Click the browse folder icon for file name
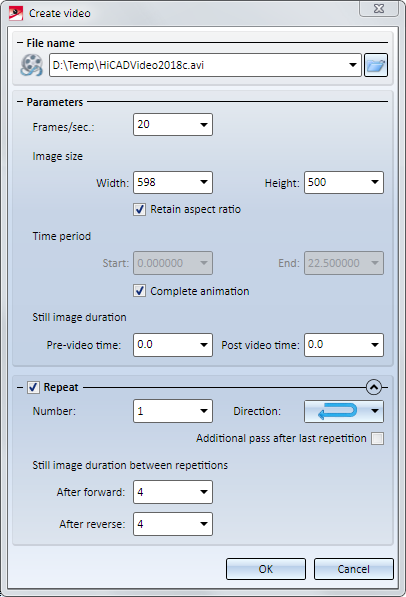Viewport: 406px width, 597px height. [x=376, y=65]
